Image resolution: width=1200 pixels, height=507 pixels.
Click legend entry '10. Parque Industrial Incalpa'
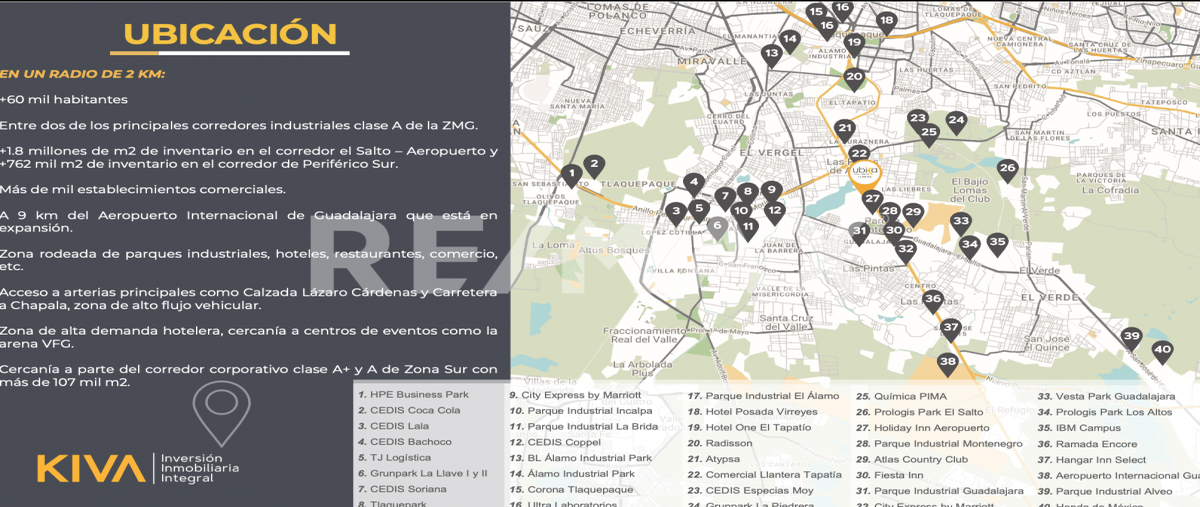(580, 411)
